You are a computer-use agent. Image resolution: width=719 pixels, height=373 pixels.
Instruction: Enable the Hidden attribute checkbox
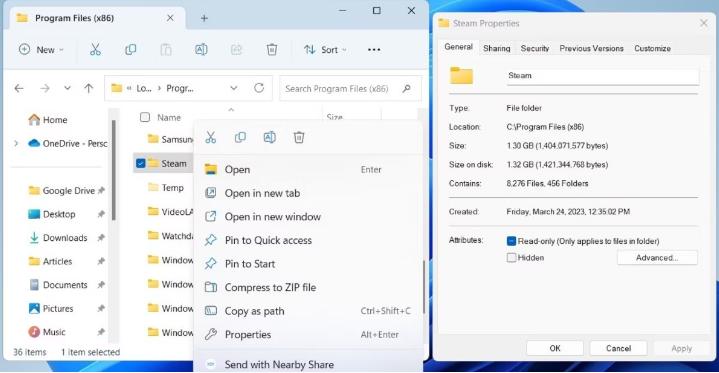[x=511, y=257]
